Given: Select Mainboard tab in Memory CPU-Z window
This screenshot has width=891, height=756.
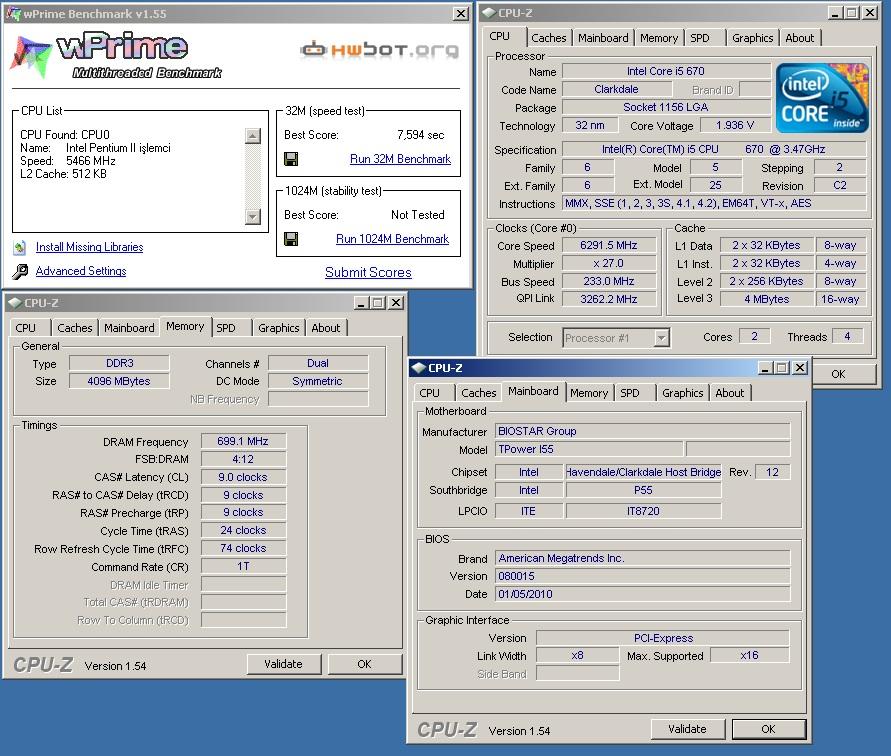Looking at the screenshot, I should 129,328.
